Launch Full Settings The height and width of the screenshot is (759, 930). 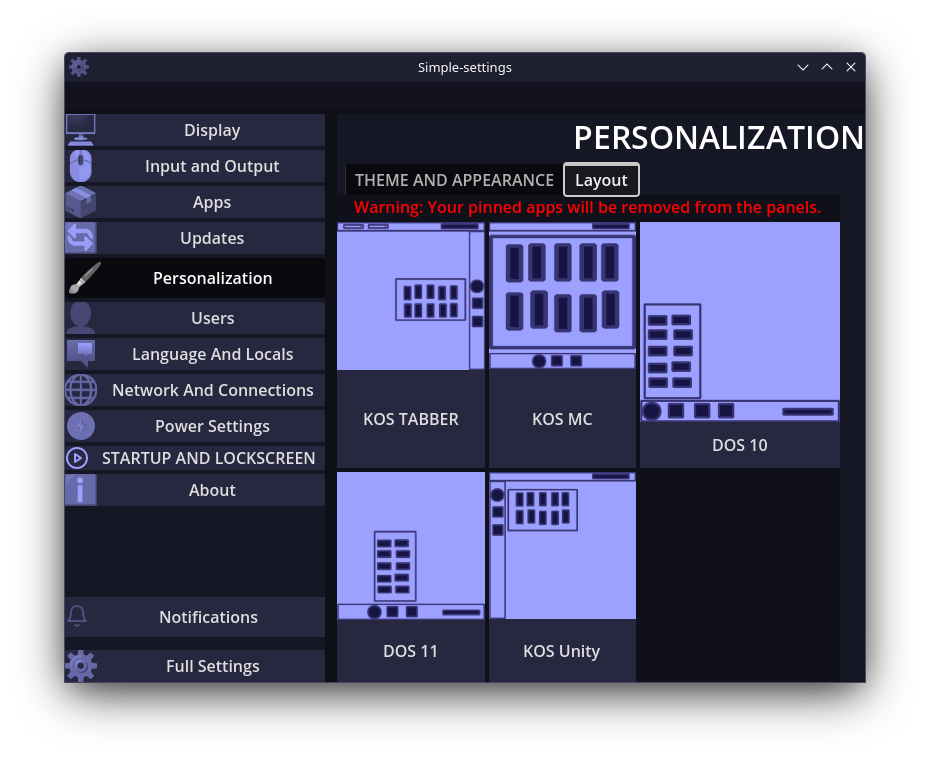click(x=195, y=666)
